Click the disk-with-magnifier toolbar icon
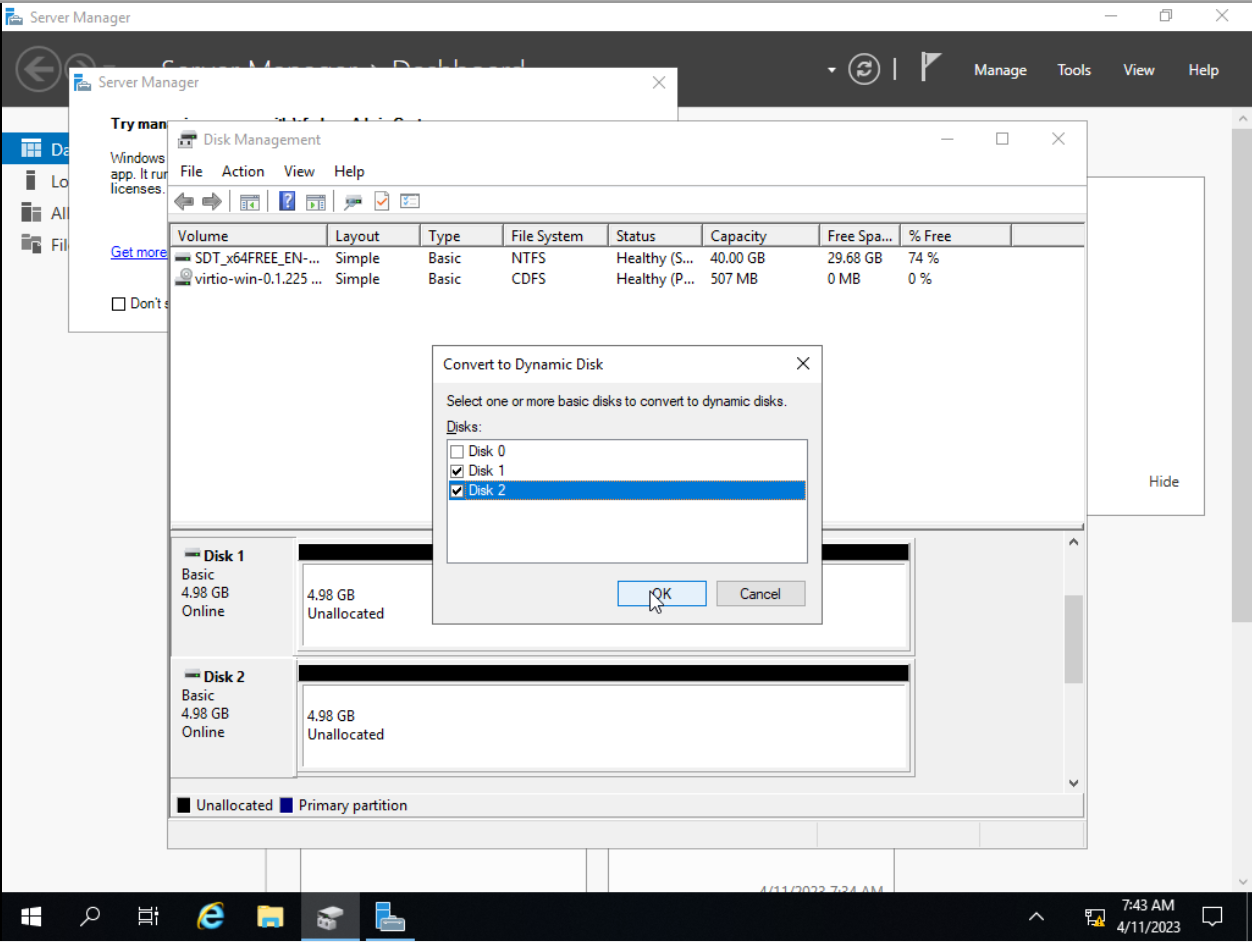The image size is (1252, 942). click(x=353, y=202)
